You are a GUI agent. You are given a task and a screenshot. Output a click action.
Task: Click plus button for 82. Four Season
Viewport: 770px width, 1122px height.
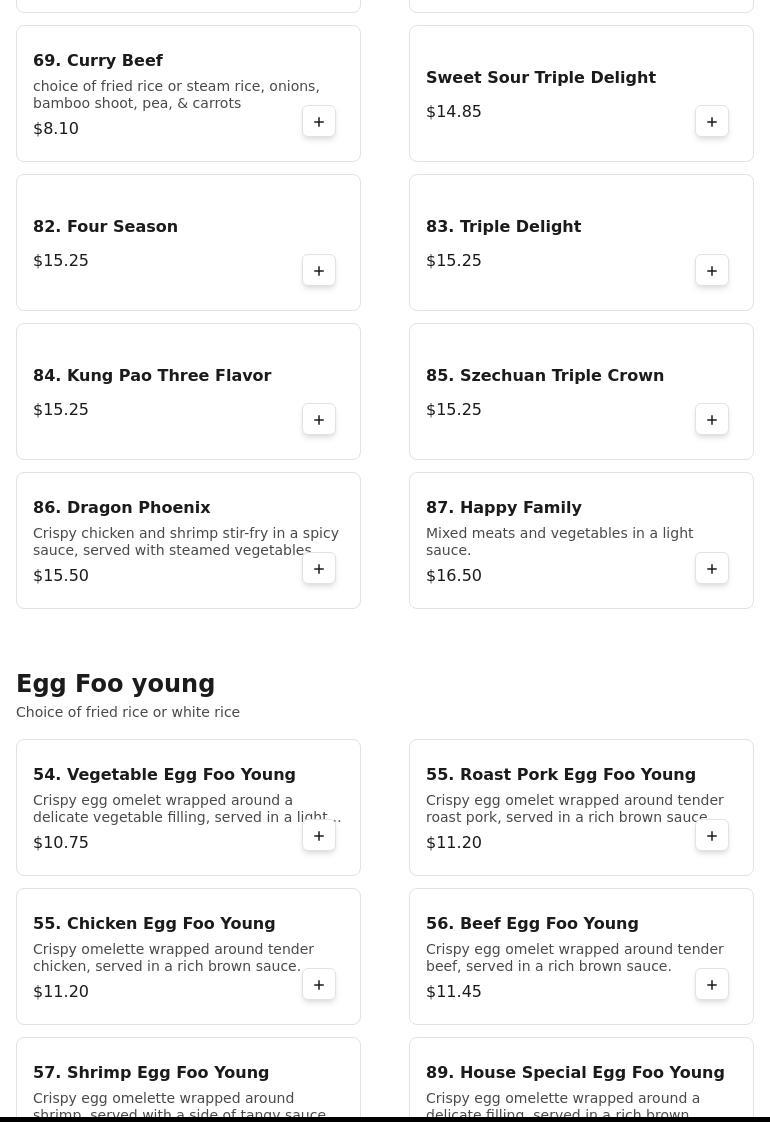319,271
